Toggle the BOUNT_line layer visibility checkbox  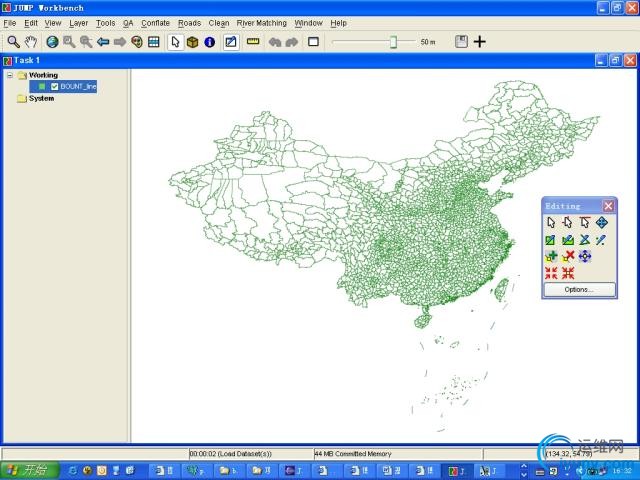pyautogui.click(x=55, y=87)
